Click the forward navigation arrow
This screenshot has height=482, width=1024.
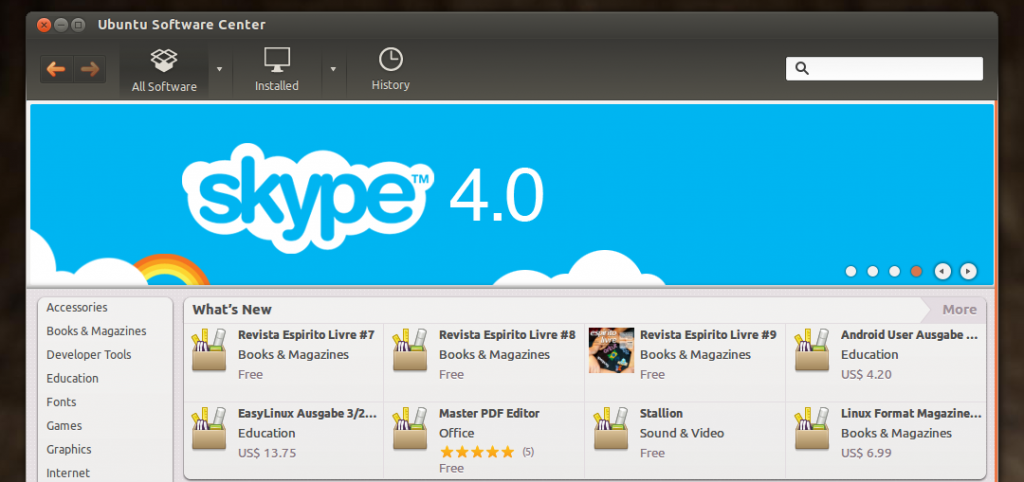pyautogui.click(x=89, y=69)
